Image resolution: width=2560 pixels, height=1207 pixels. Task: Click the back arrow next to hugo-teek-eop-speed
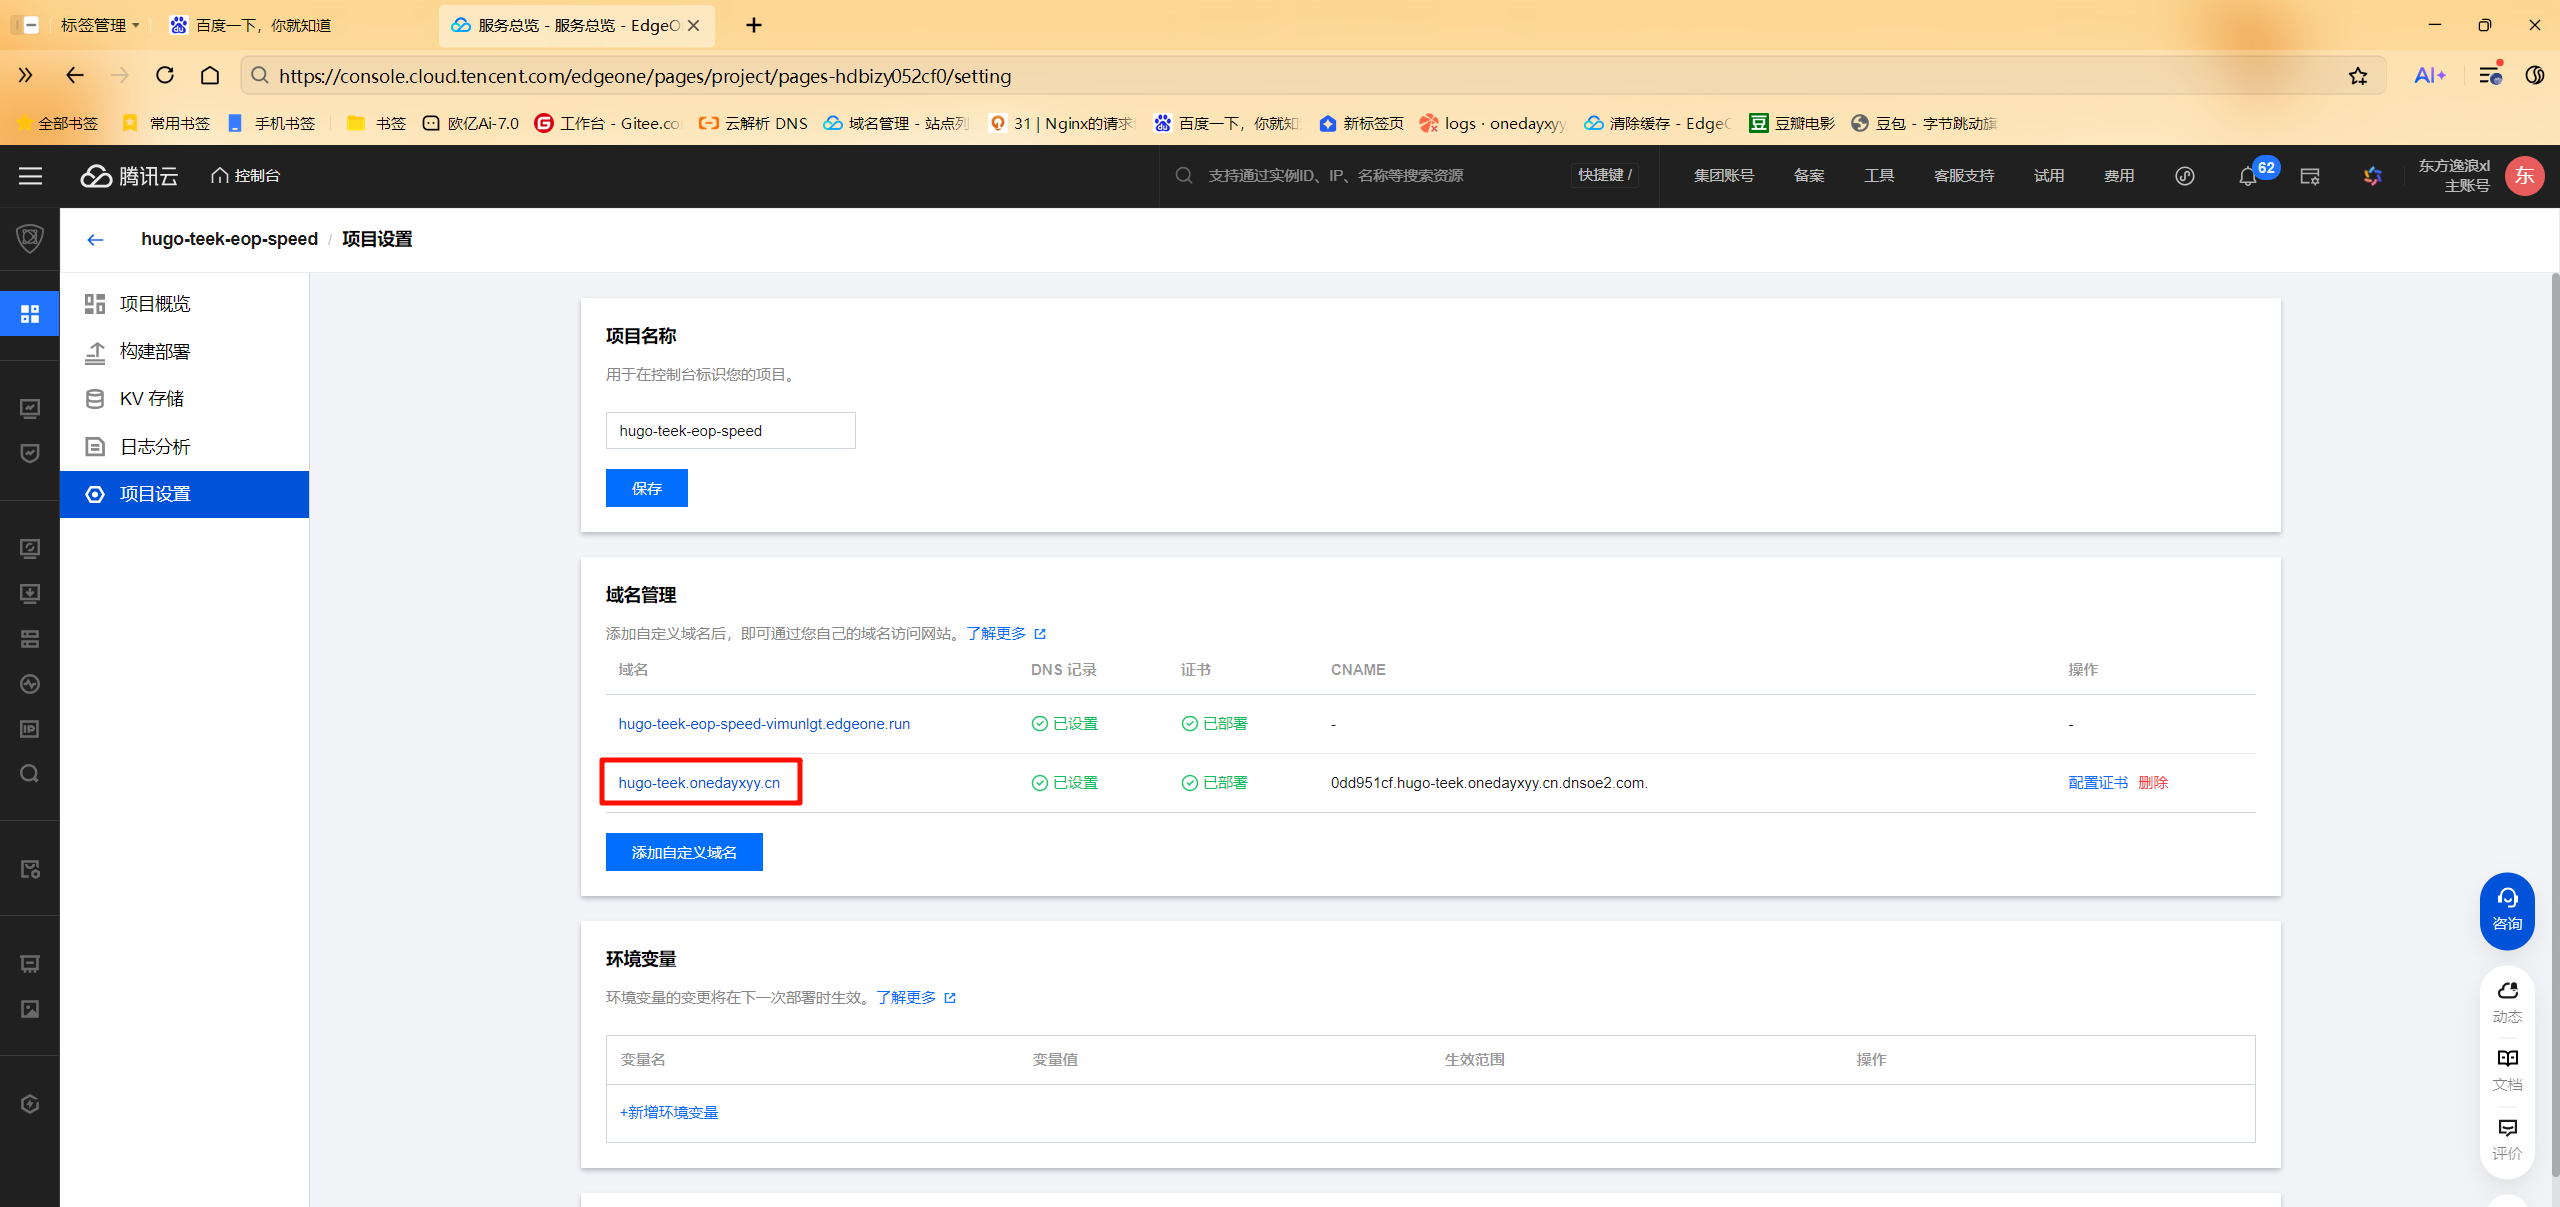pos(95,240)
